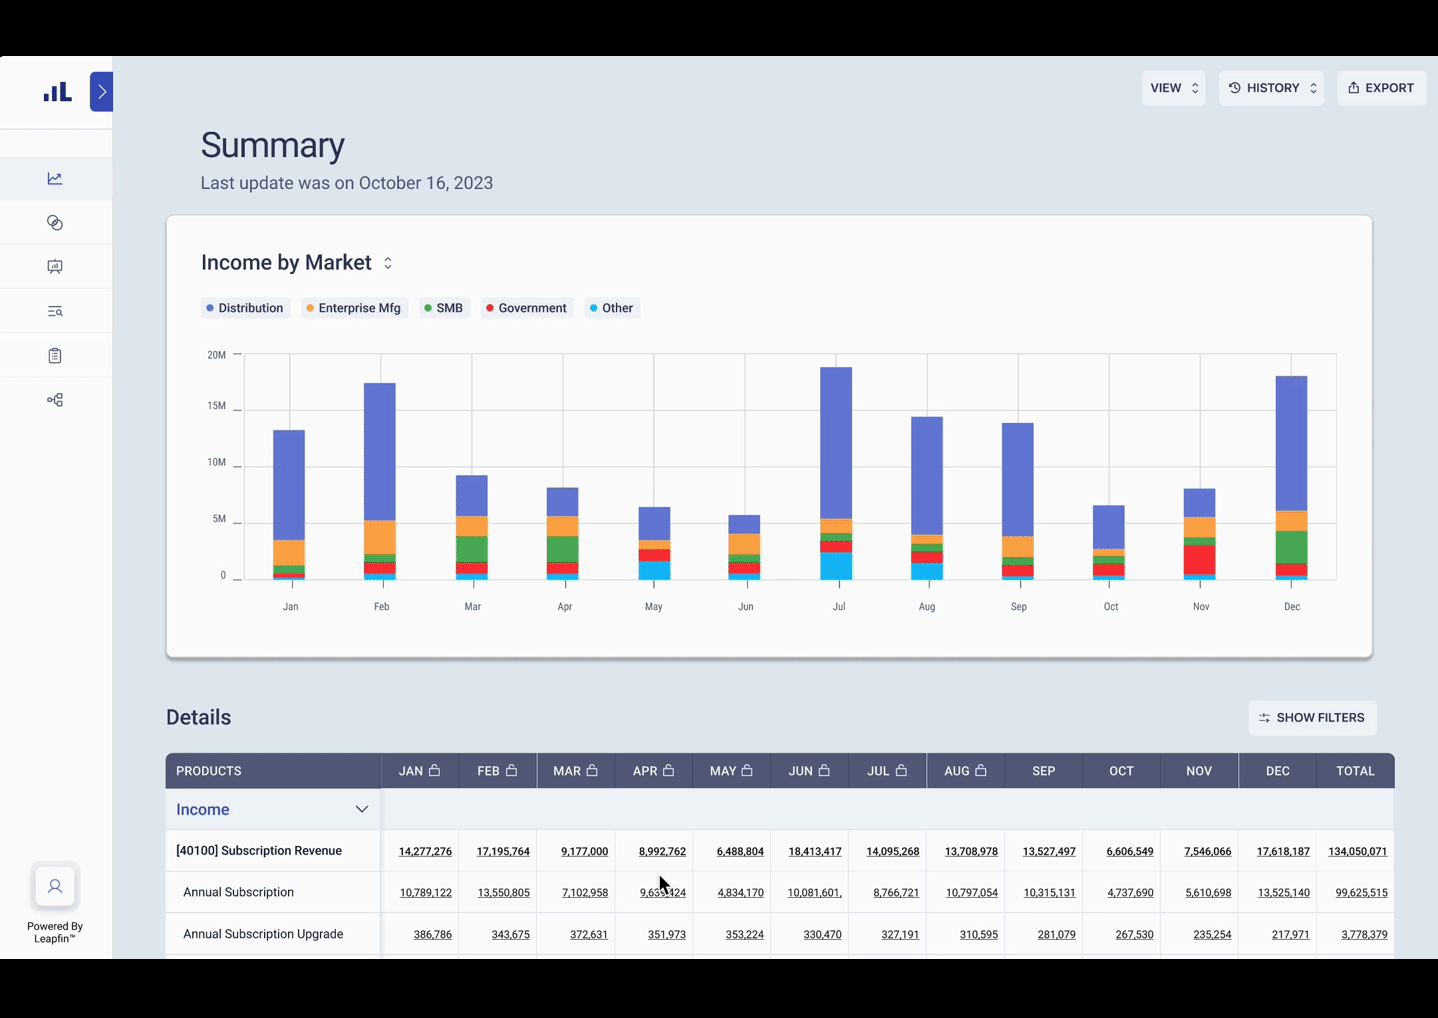Click the SMB legend color dot
Image resolution: width=1438 pixels, height=1018 pixels.
click(x=428, y=308)
